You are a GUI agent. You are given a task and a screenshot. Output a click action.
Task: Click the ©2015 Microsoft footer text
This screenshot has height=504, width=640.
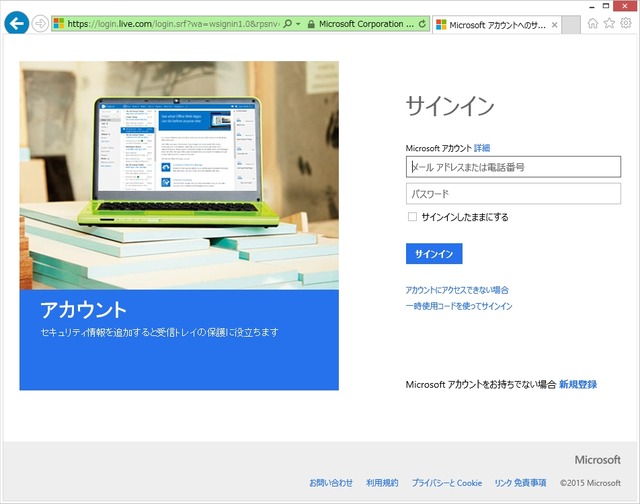tap(590, 483)
